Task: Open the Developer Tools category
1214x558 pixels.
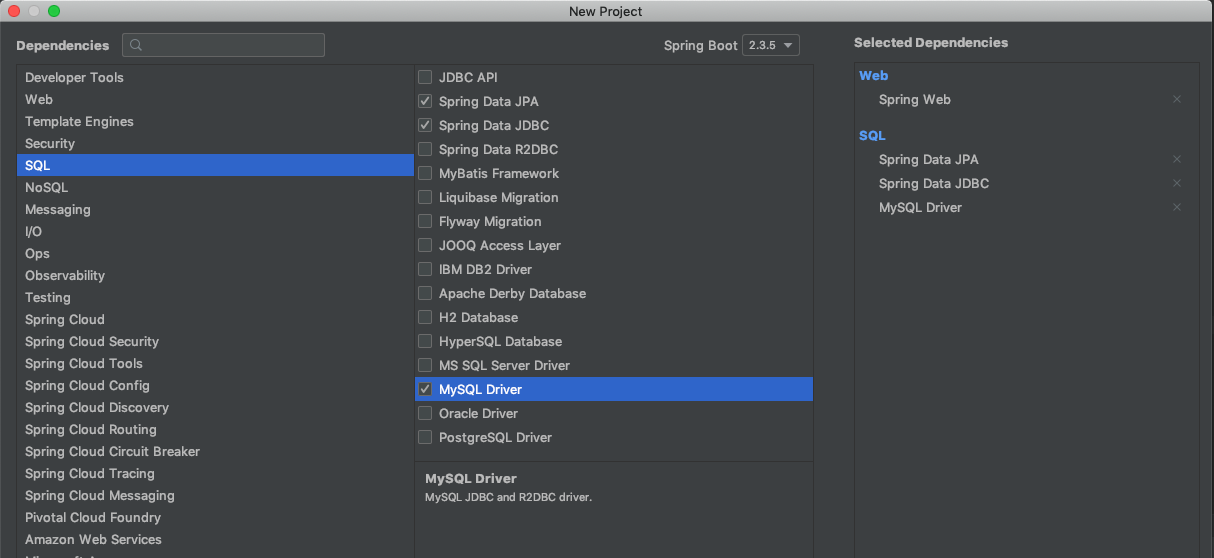Action: pos(74,77)
